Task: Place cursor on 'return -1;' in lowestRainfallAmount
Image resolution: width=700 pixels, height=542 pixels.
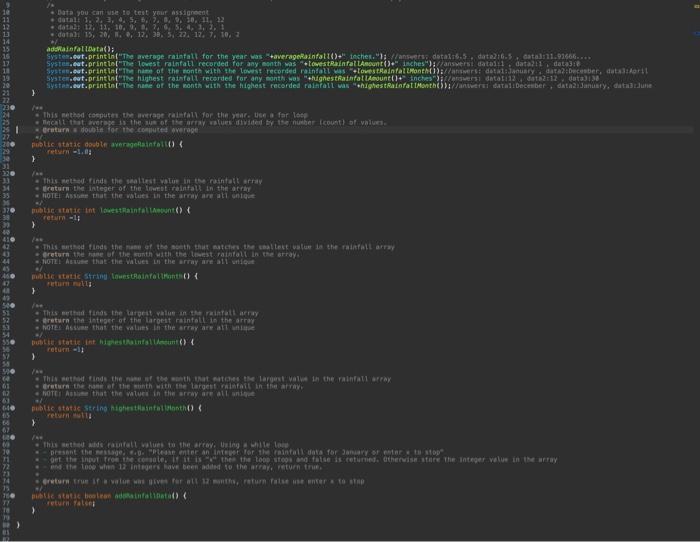Action: point(62,218)
